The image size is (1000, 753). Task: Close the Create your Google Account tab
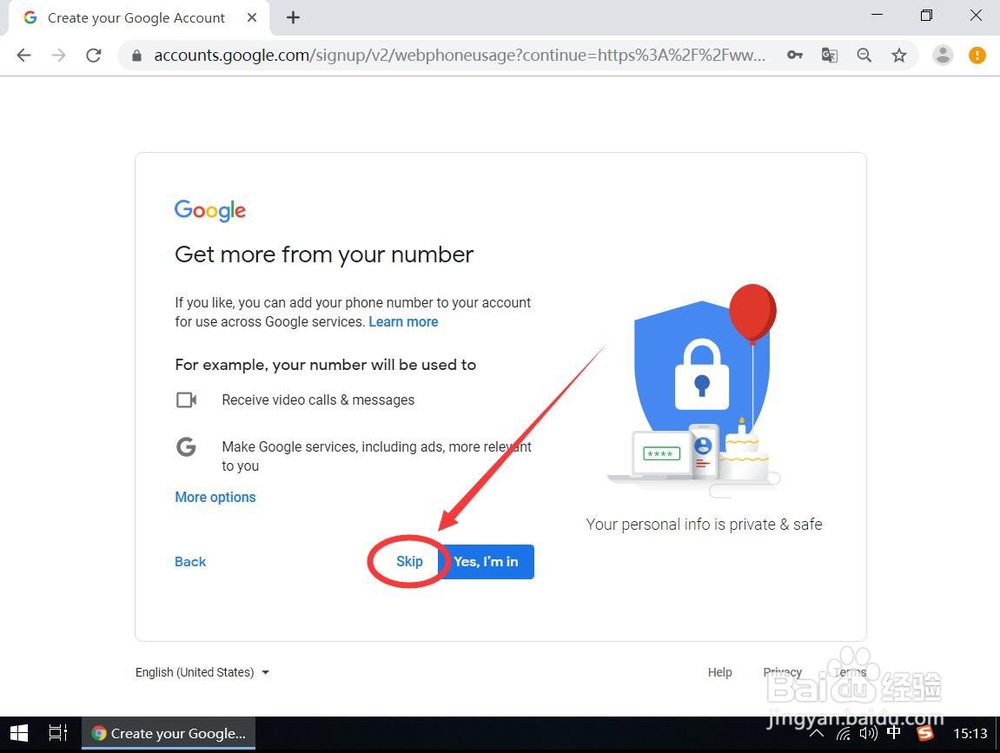click(252, 18)
